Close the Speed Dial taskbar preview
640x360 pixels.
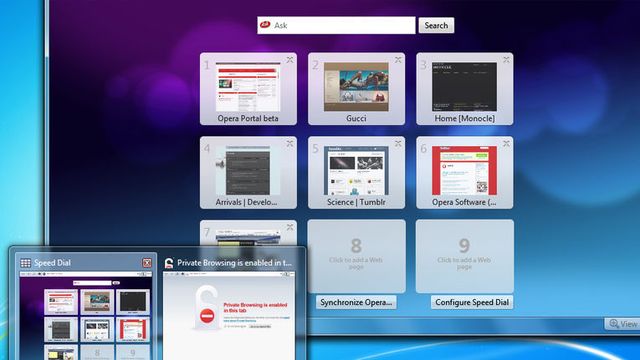tap(147, 263)
